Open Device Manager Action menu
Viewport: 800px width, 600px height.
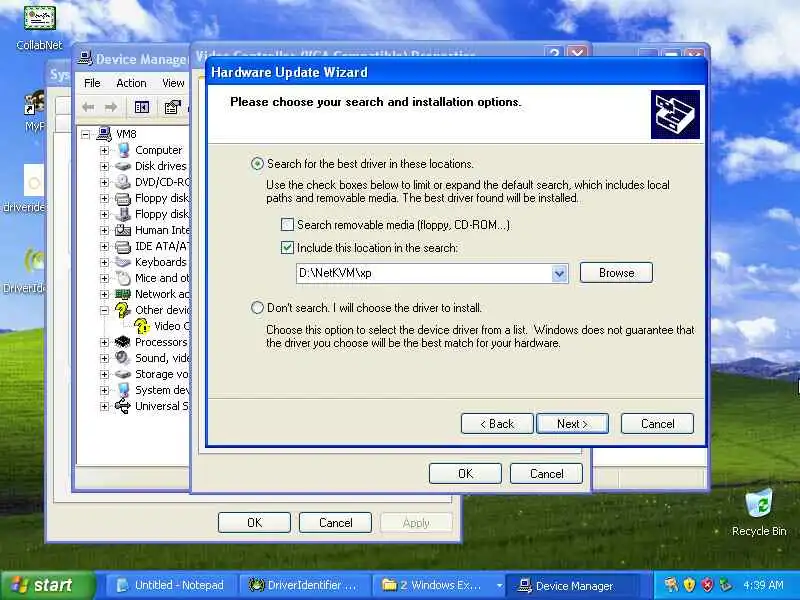131,83
